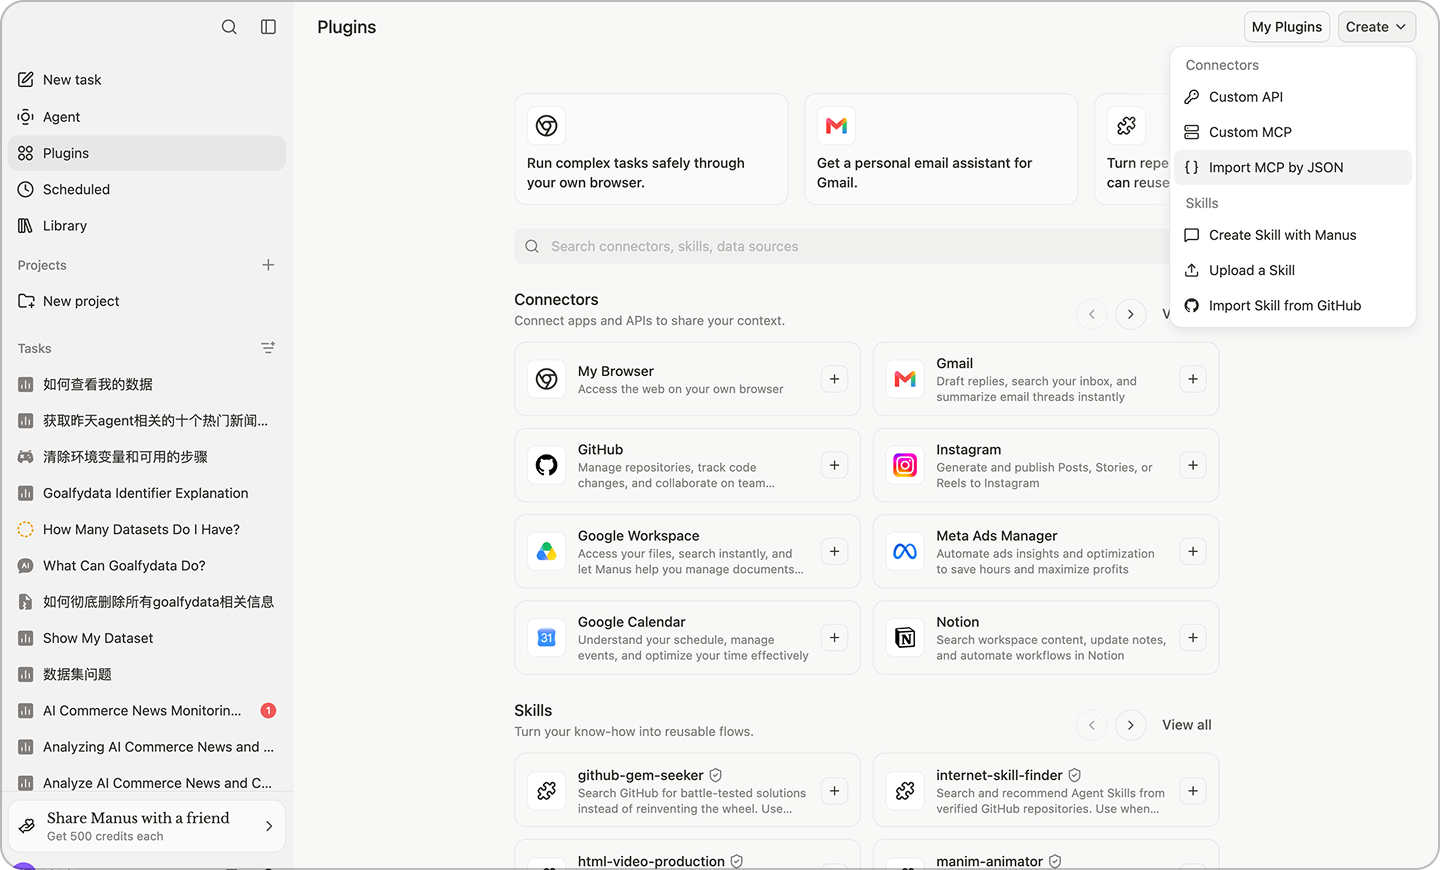Viewport: 1440px width, 870px height.
Task: Go to next Connectors page arrow
Action: click(x=1131, y=314)
